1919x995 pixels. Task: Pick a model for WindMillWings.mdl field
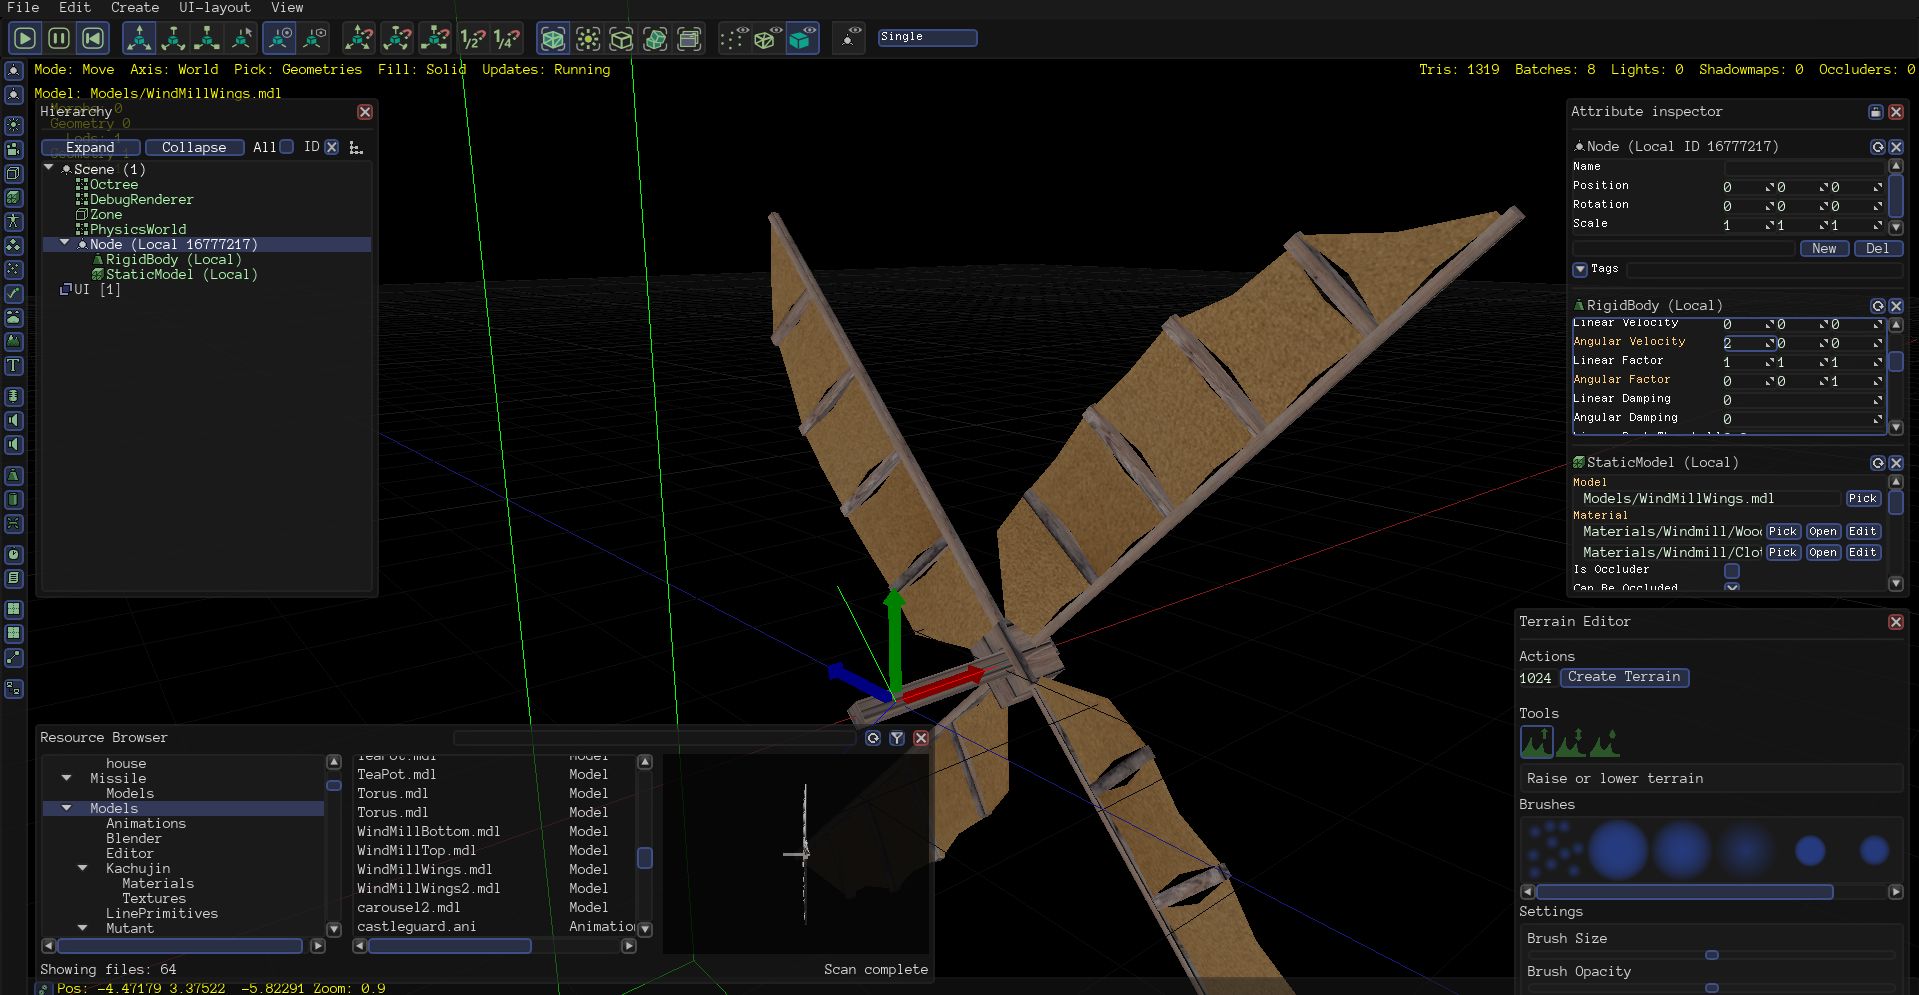[1863, 498]
